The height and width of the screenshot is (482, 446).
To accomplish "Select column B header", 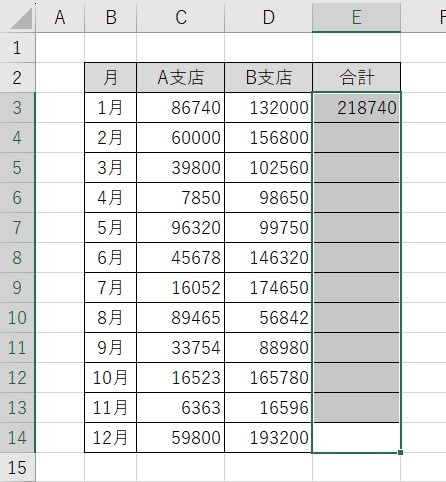I will tap(111, 17).
